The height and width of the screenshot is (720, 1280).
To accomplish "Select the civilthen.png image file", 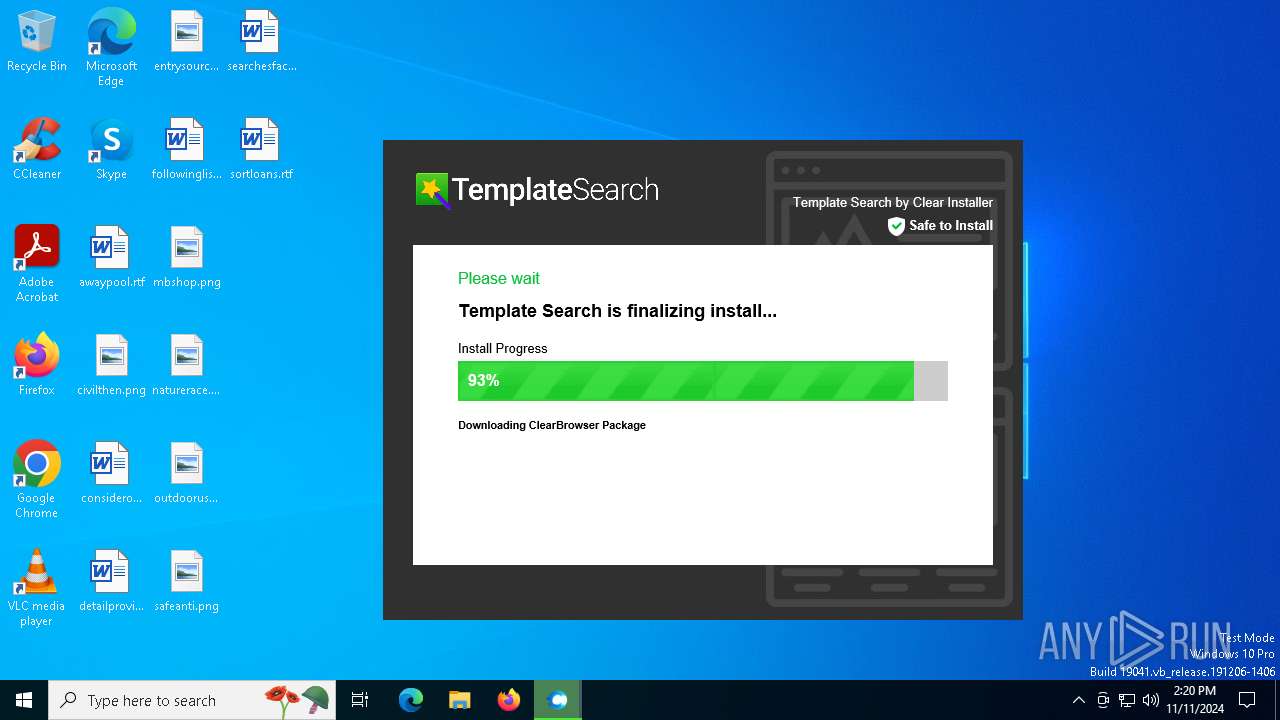I will coord(111,366).
